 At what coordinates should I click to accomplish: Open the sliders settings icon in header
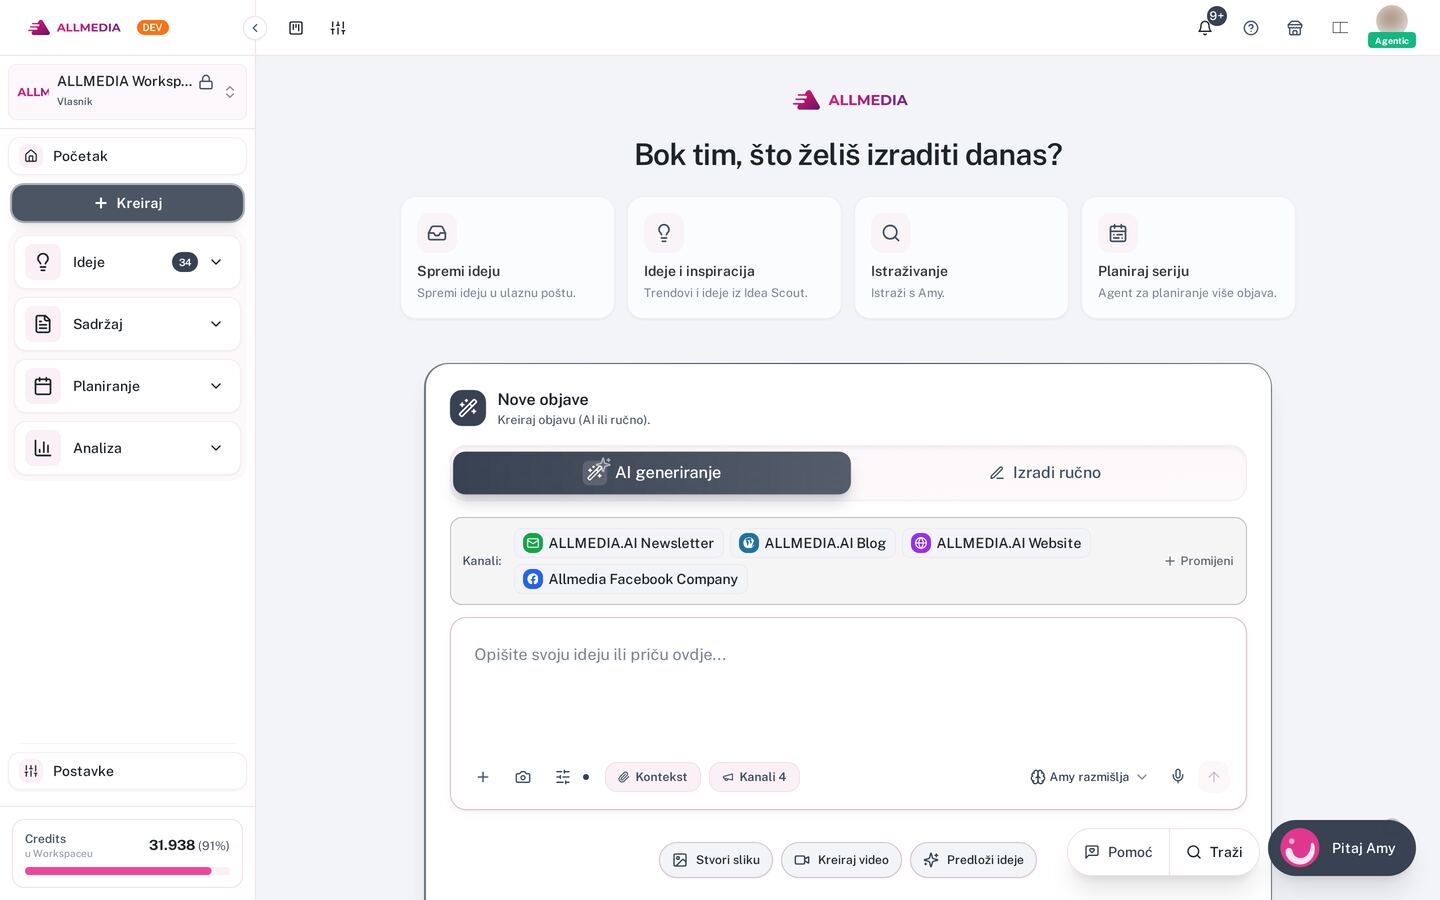tap(338, 28)
